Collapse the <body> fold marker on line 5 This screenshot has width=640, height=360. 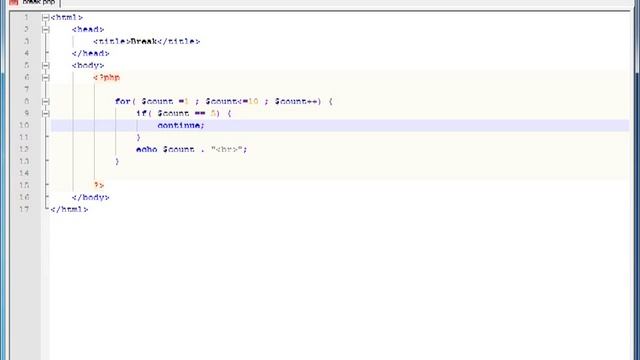point(45,65)
